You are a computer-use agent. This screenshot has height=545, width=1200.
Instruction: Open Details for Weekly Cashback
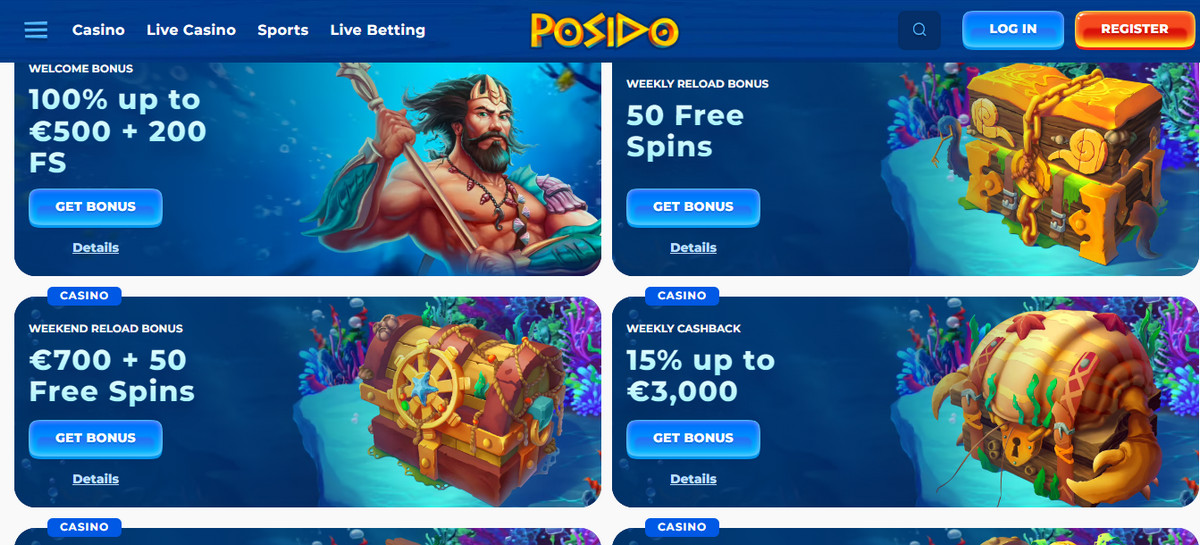693,479
